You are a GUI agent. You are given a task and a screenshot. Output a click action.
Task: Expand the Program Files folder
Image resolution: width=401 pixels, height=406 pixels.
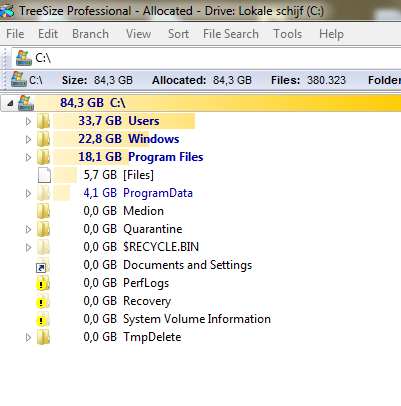click(28, 157)
